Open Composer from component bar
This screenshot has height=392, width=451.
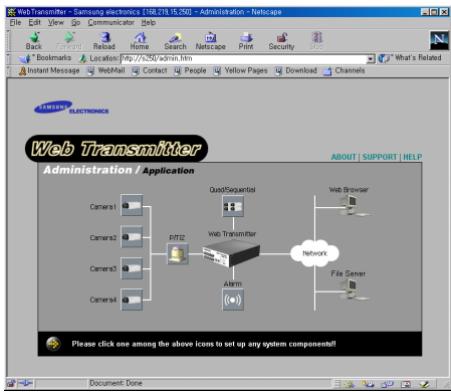point(424,384)
